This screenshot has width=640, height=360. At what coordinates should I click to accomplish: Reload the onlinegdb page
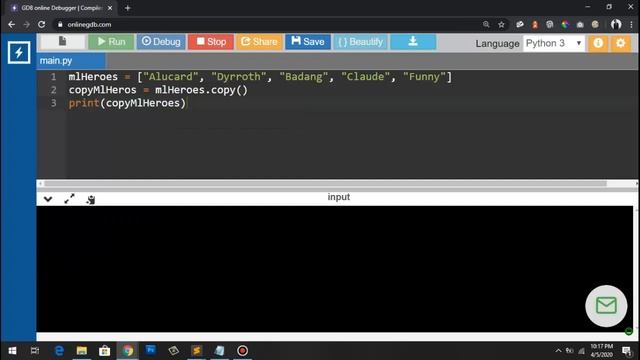[x=42, y=24]
